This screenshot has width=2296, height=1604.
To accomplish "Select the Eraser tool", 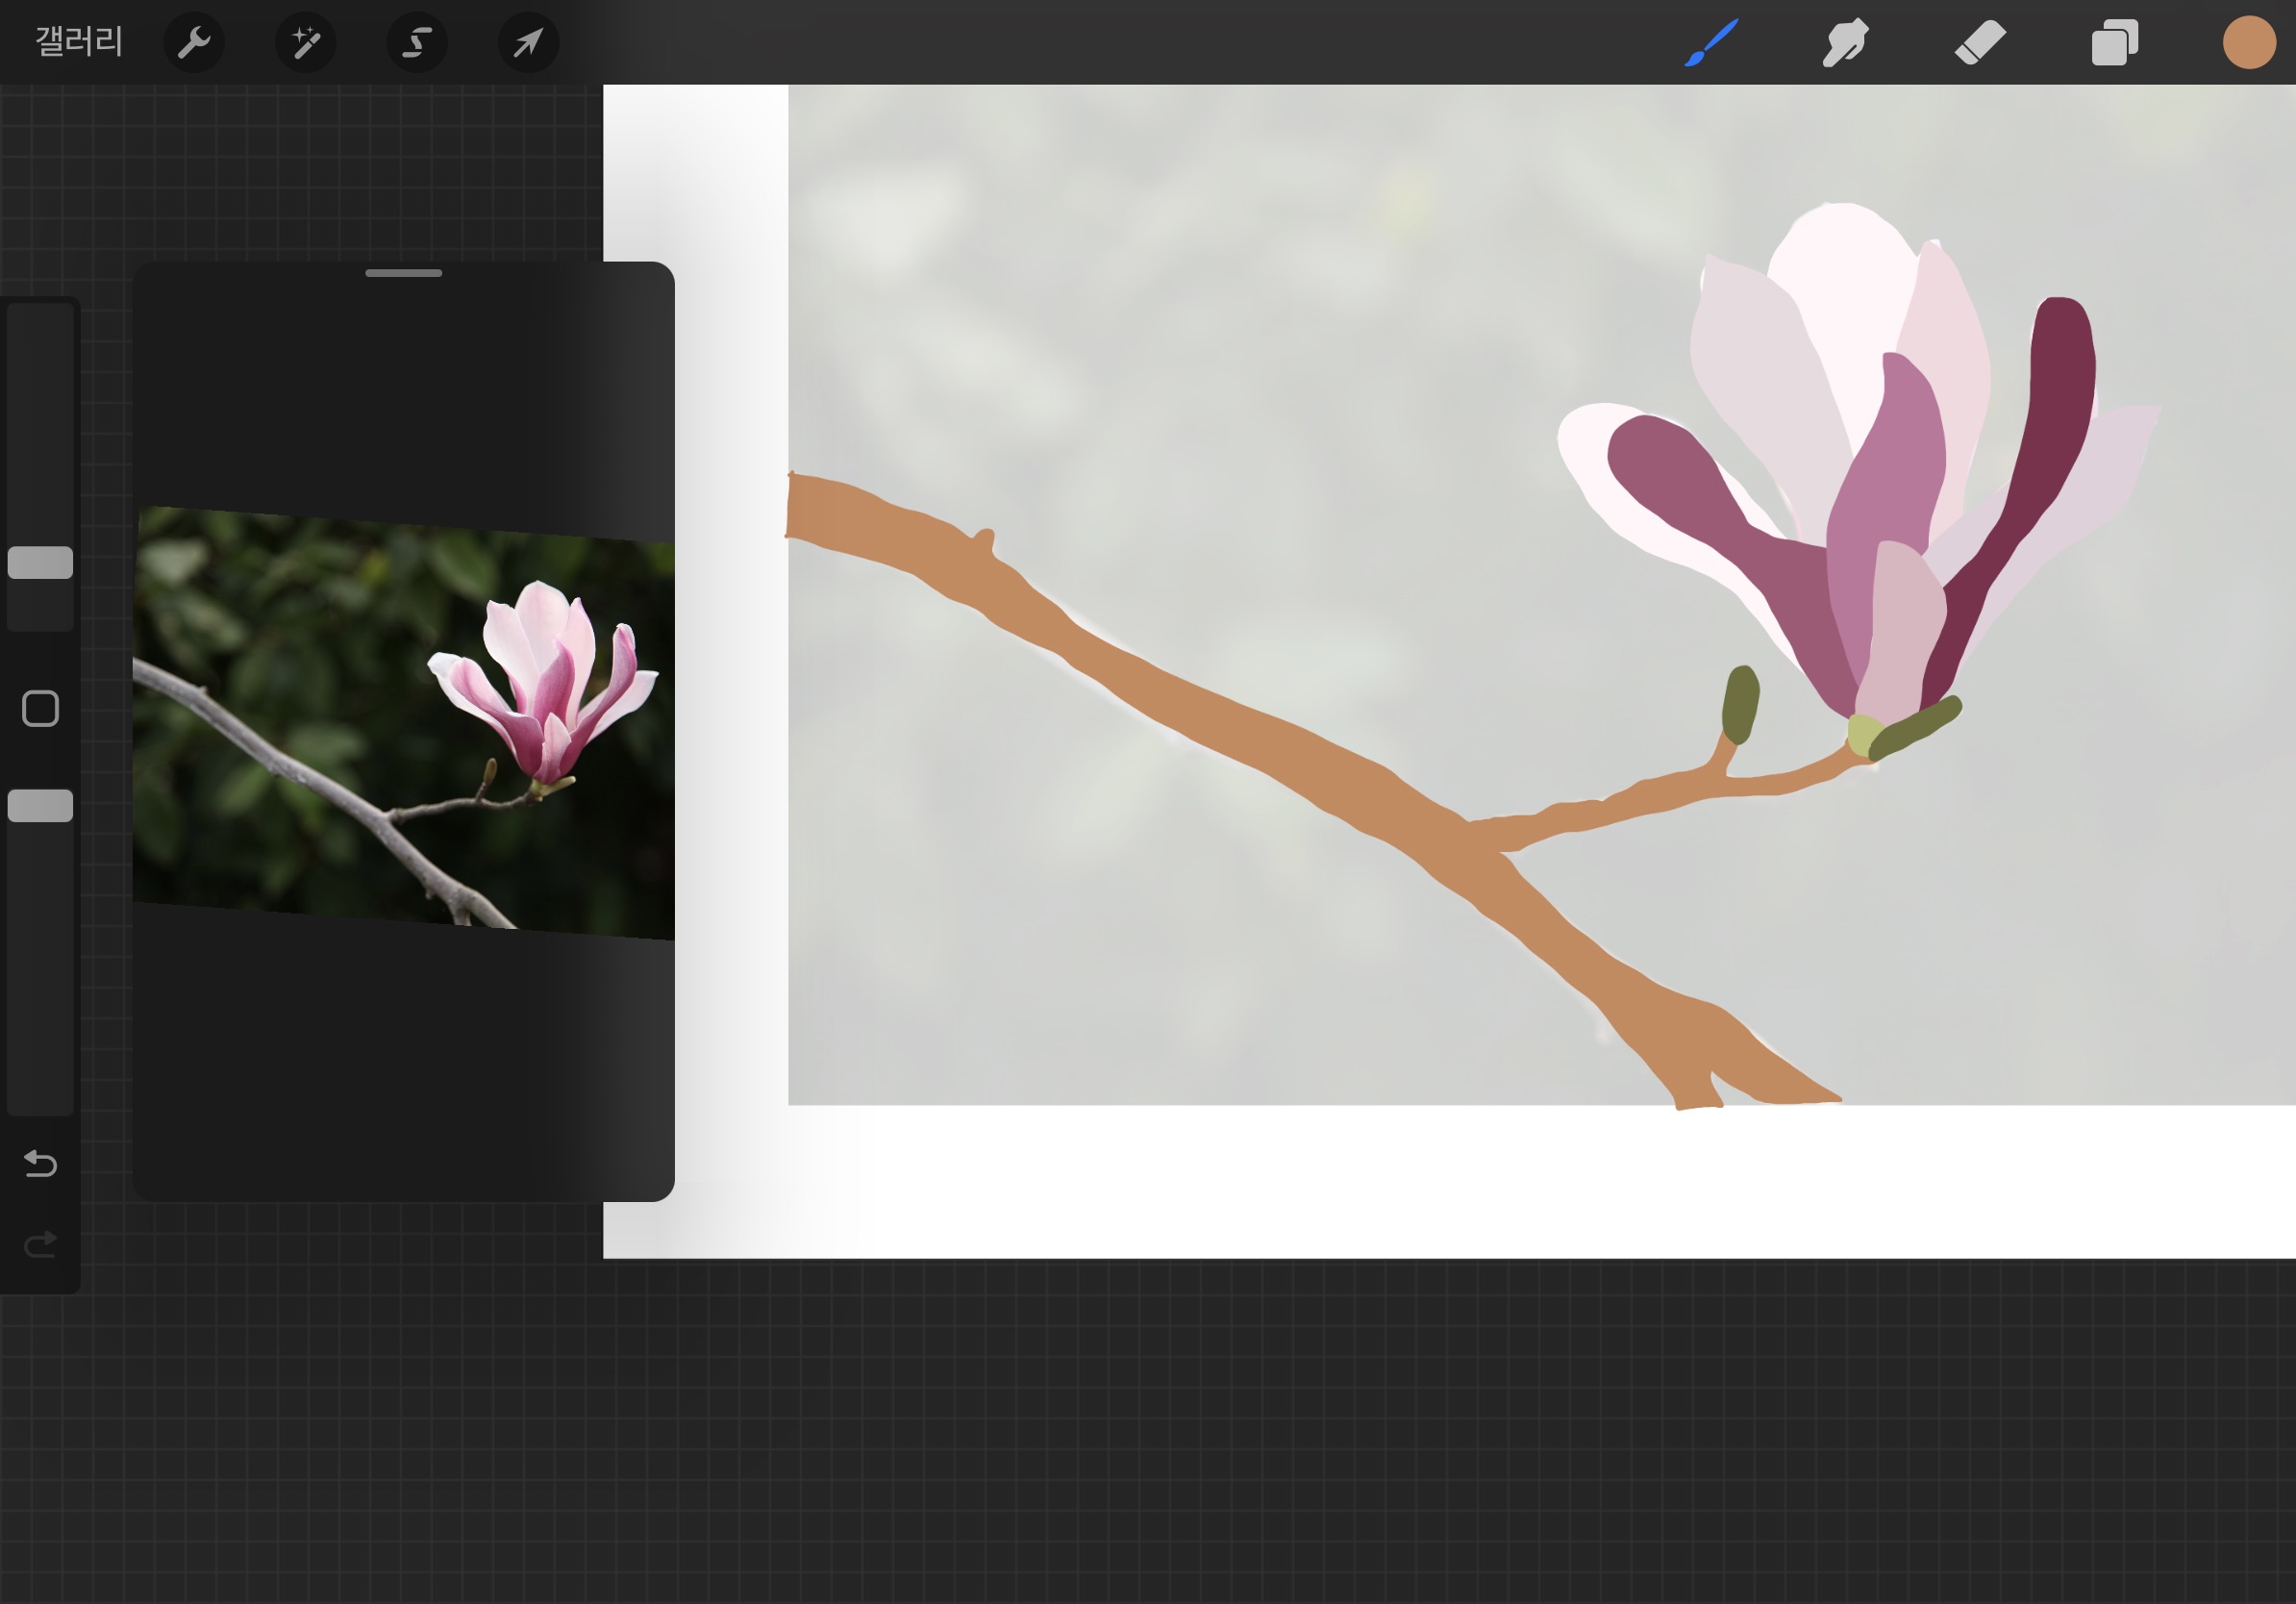I will point(1980,43).
